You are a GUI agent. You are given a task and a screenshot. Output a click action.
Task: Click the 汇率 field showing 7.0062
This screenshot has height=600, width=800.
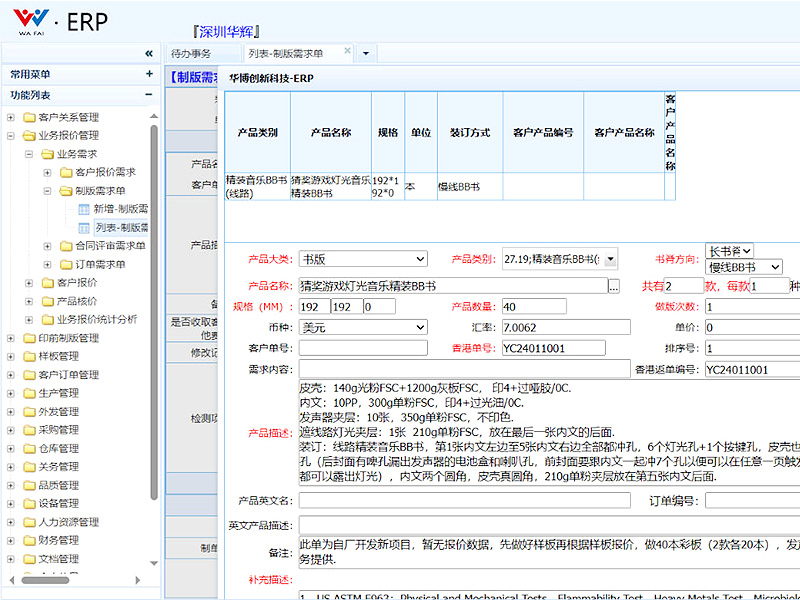click(566, 327)
